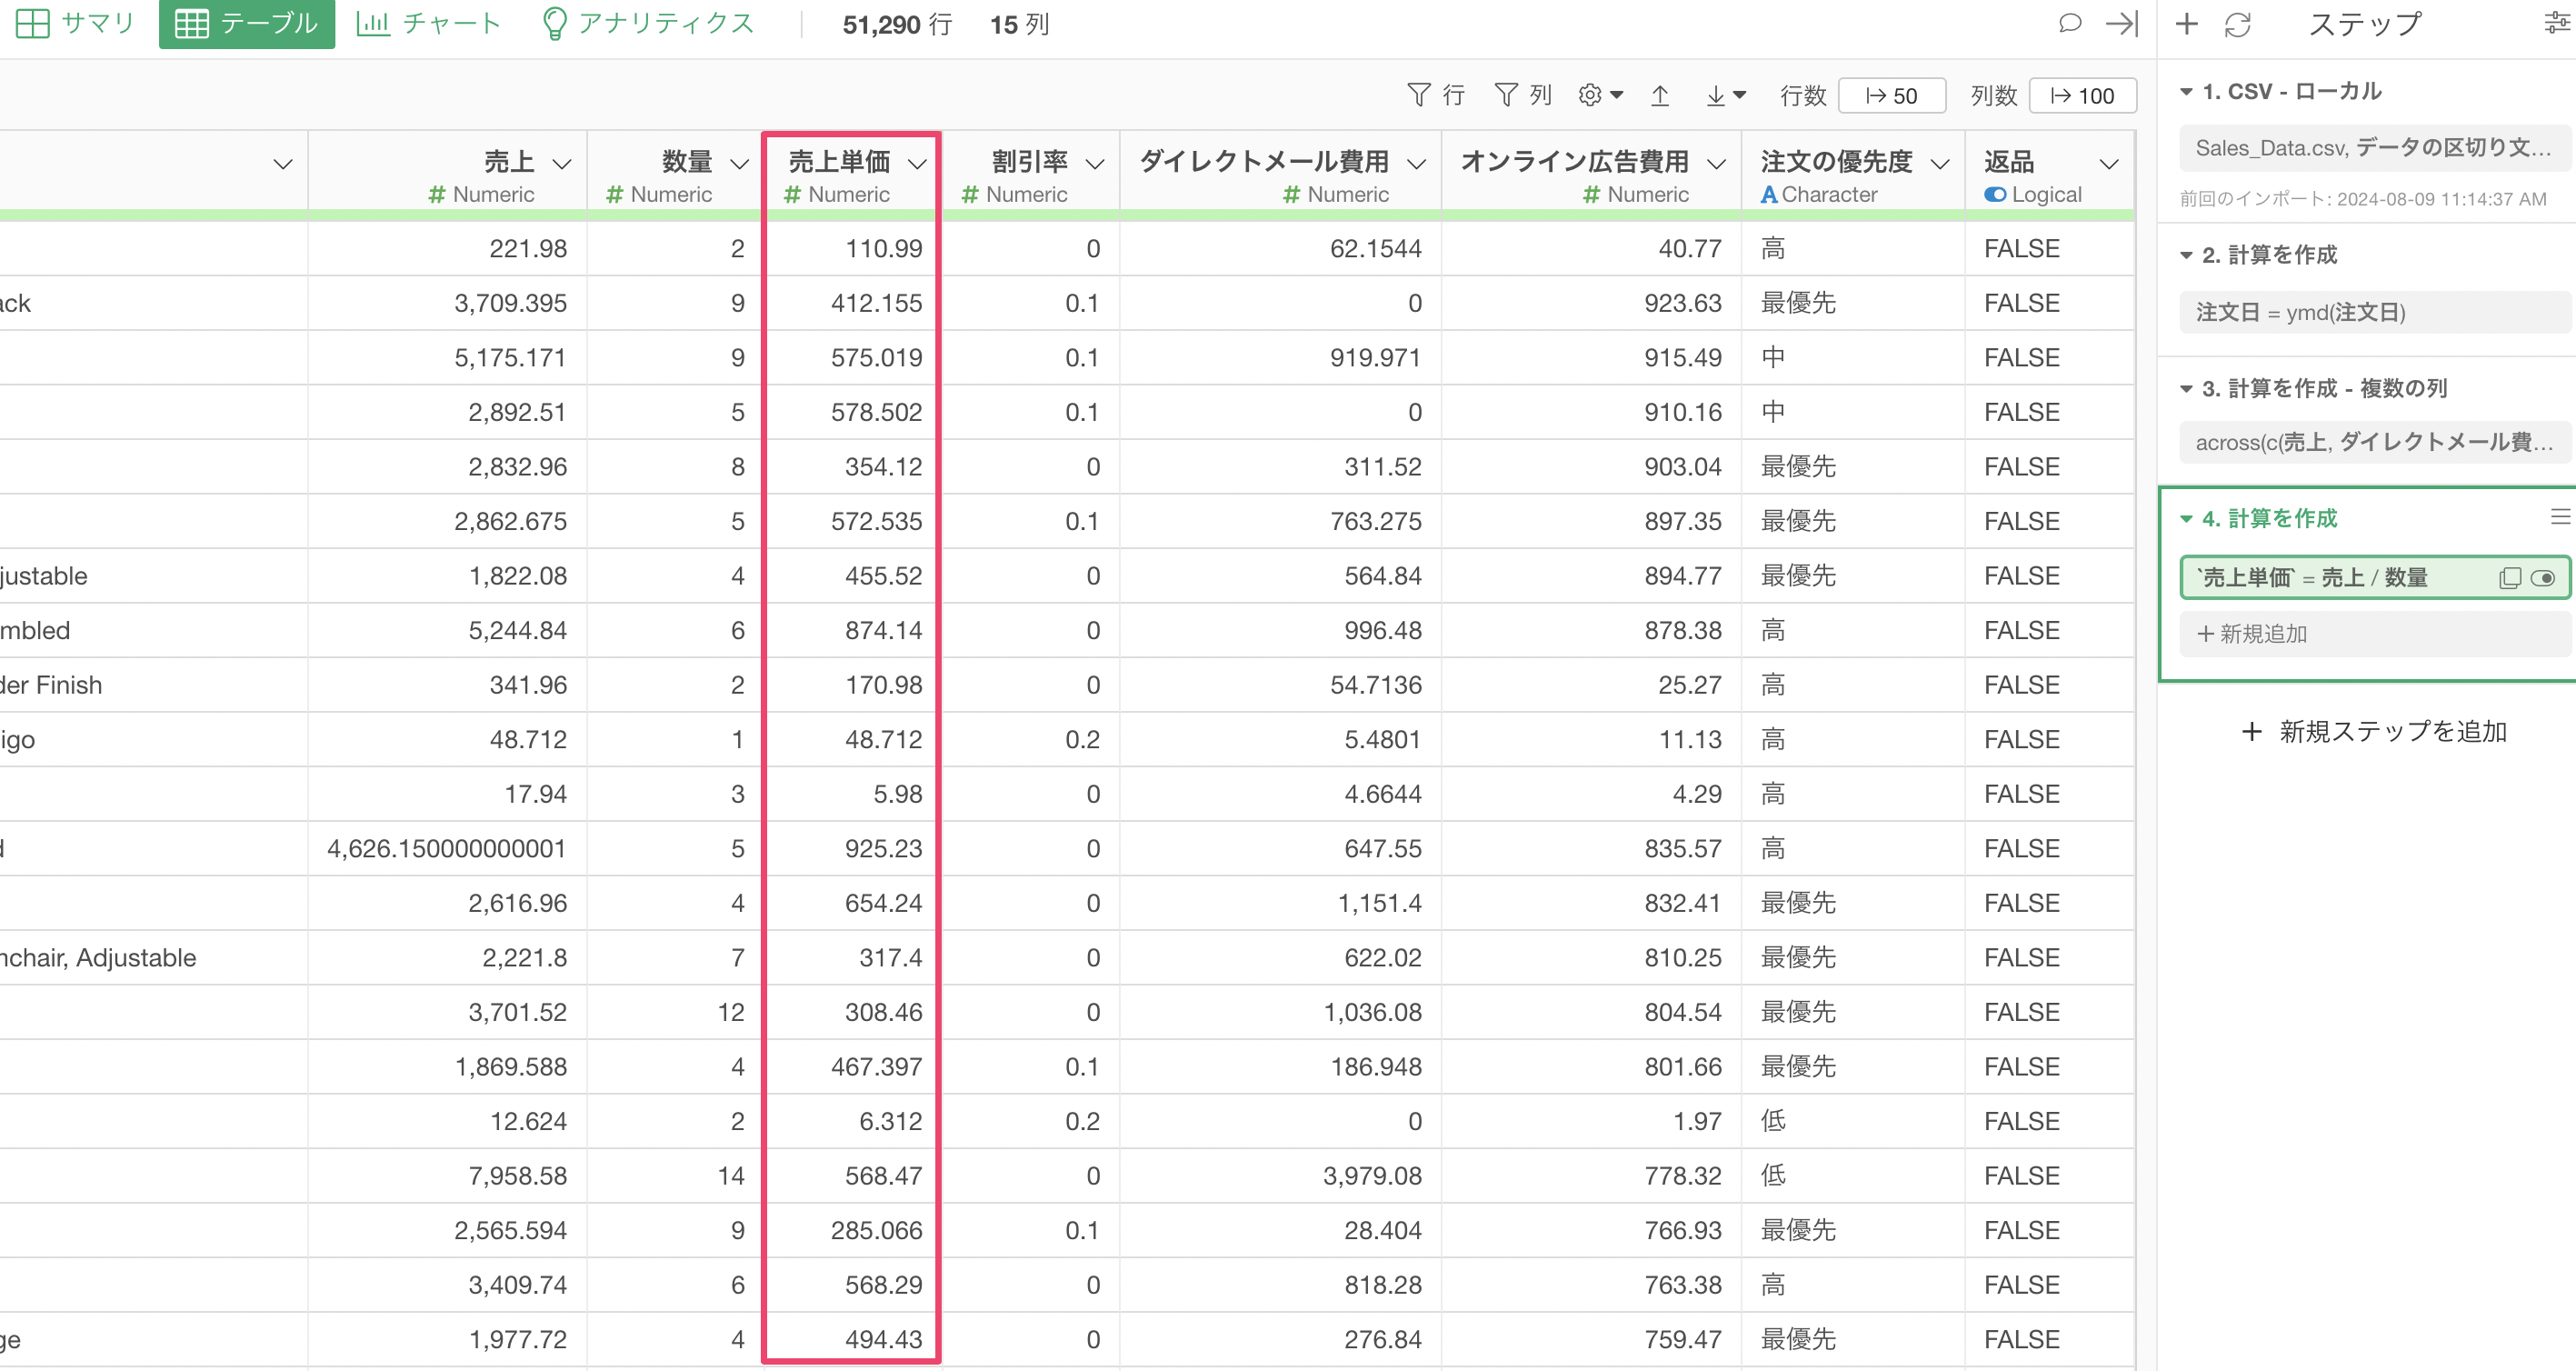Open the 注文日 = ymd(注文日) token
This screenshot has width=2576, height=1371.
point(2373,312)
